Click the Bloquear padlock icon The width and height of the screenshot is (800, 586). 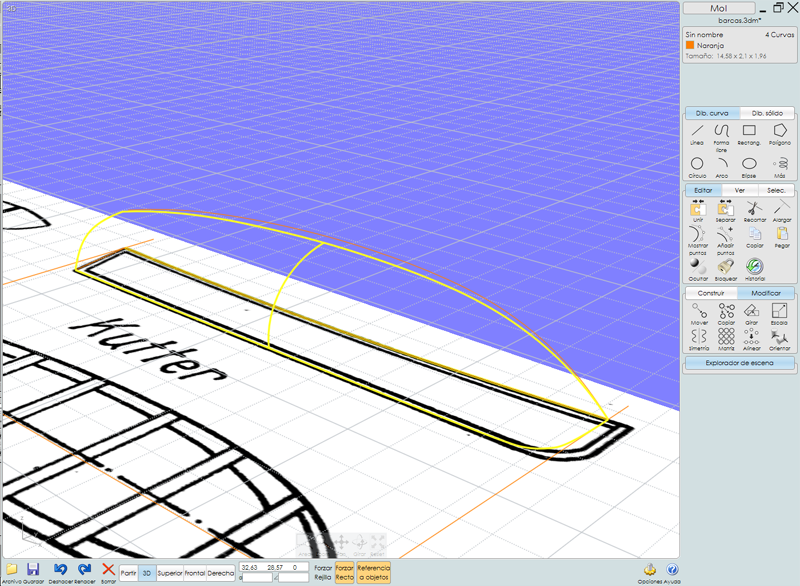pyautogui.click(x=726, y=269)
